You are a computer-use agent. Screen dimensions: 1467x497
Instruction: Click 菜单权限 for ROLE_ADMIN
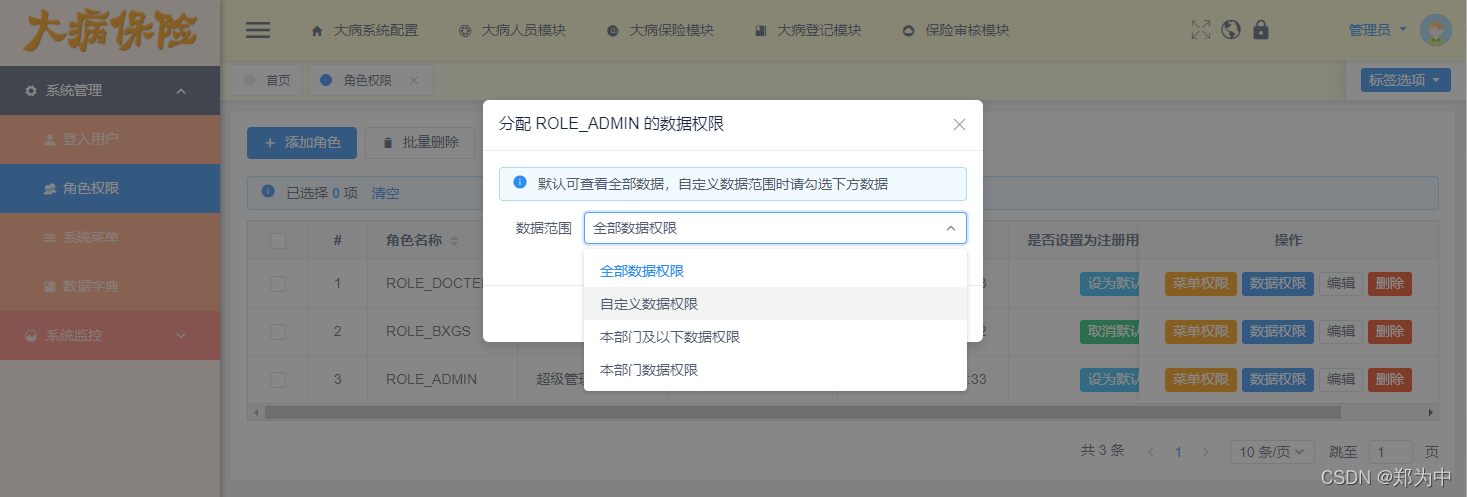click(1201, 380)
